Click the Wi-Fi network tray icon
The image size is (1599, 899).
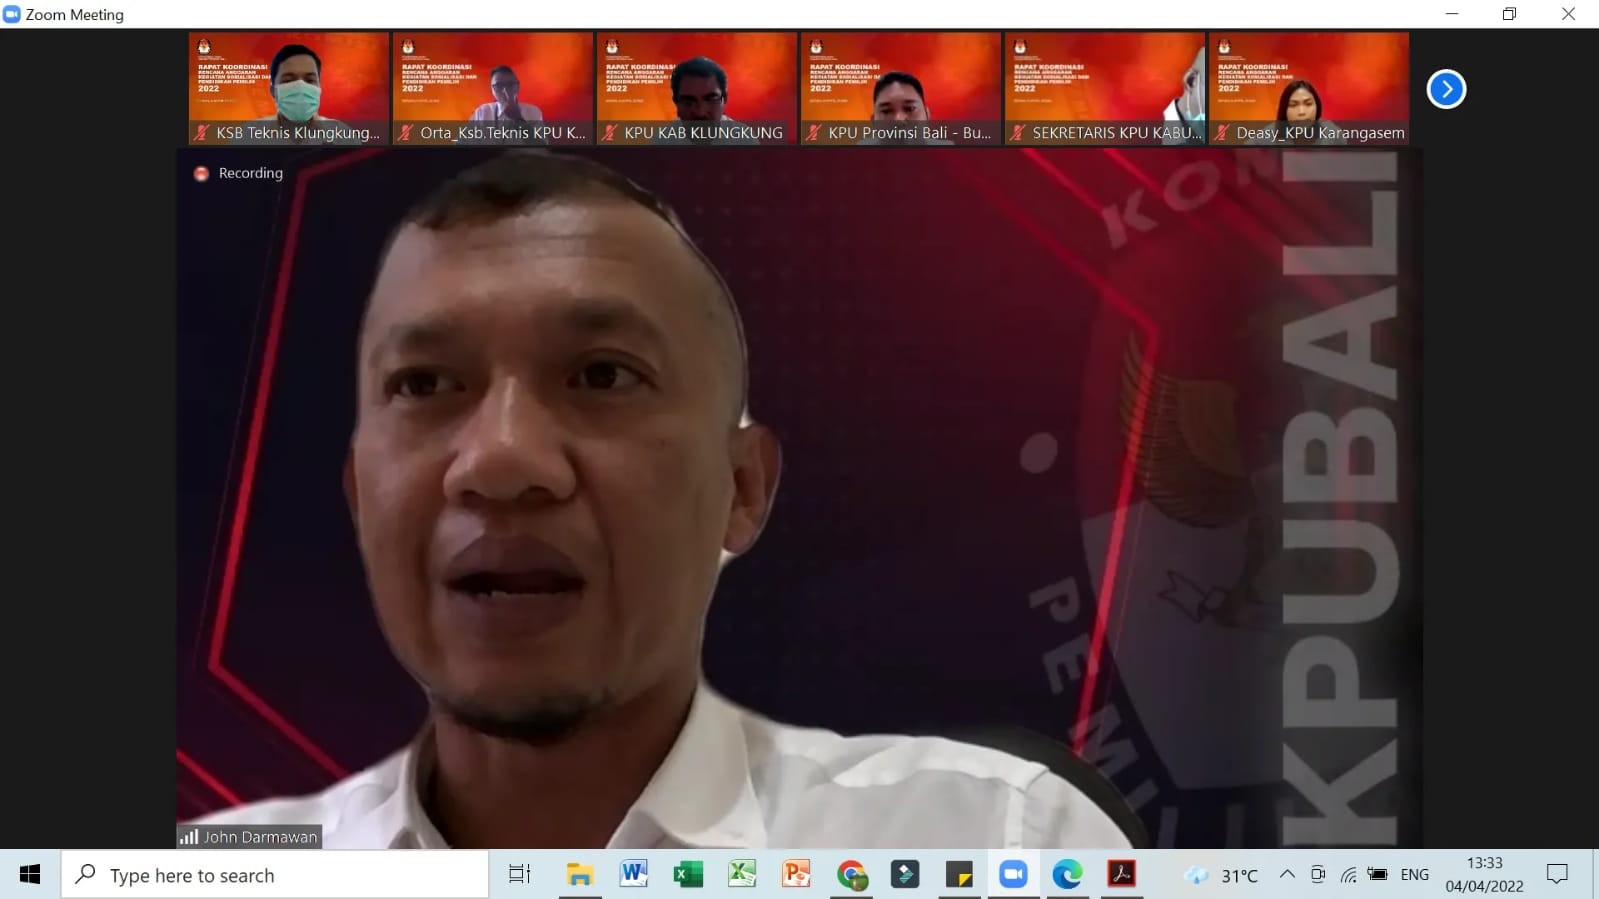coord(1348,875)
